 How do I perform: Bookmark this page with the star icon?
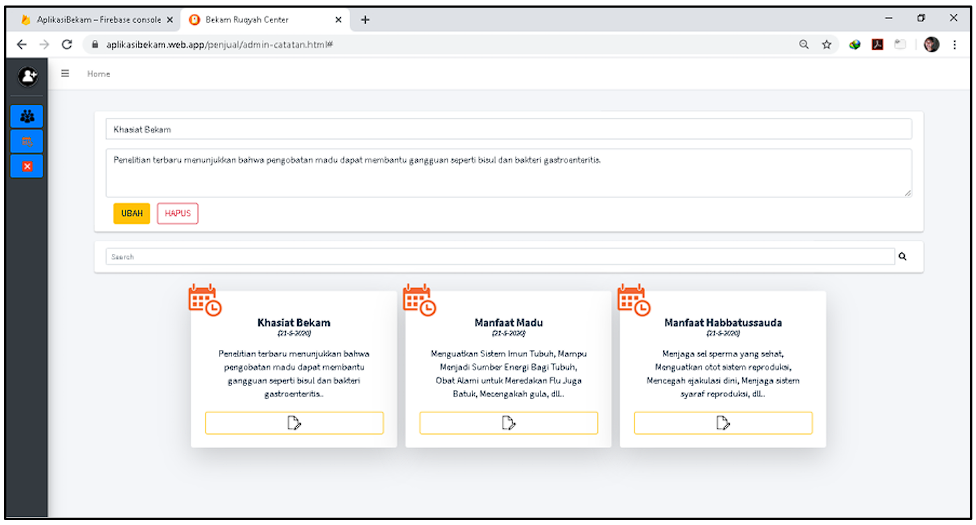[827, 45]
